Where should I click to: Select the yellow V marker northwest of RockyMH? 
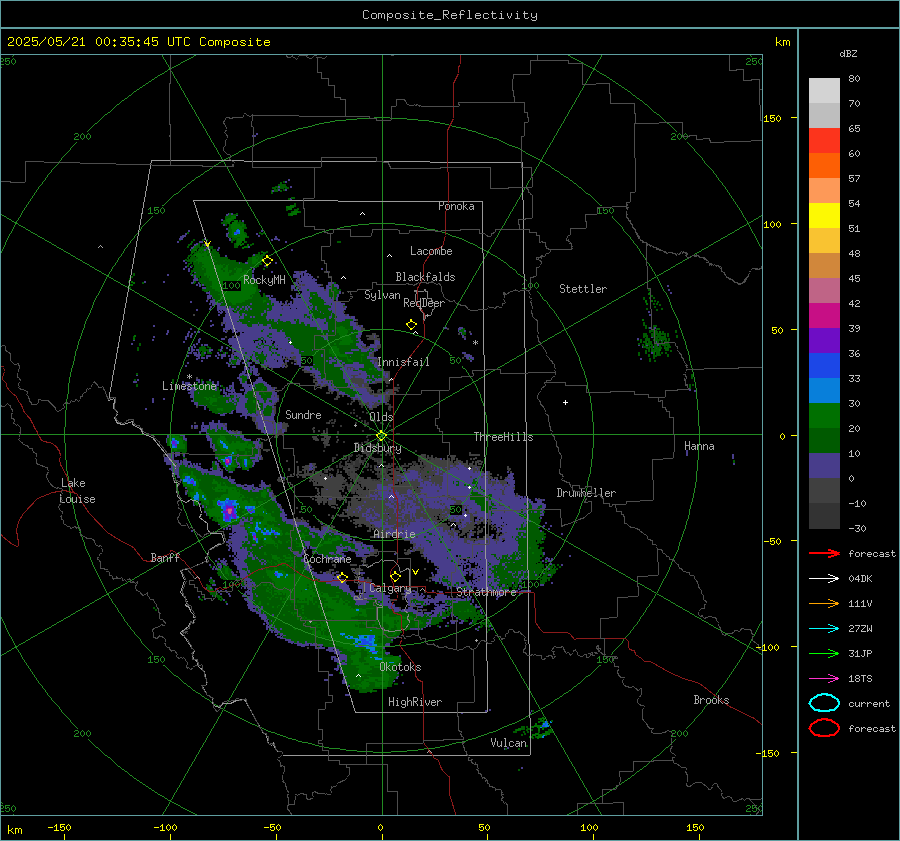point(208,244)
